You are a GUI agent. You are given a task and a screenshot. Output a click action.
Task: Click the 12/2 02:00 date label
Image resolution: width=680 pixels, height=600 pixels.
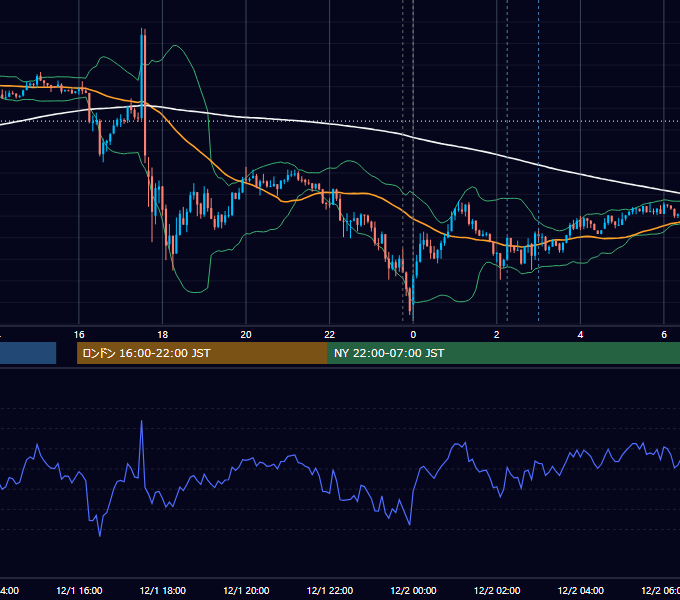[497, 590]
